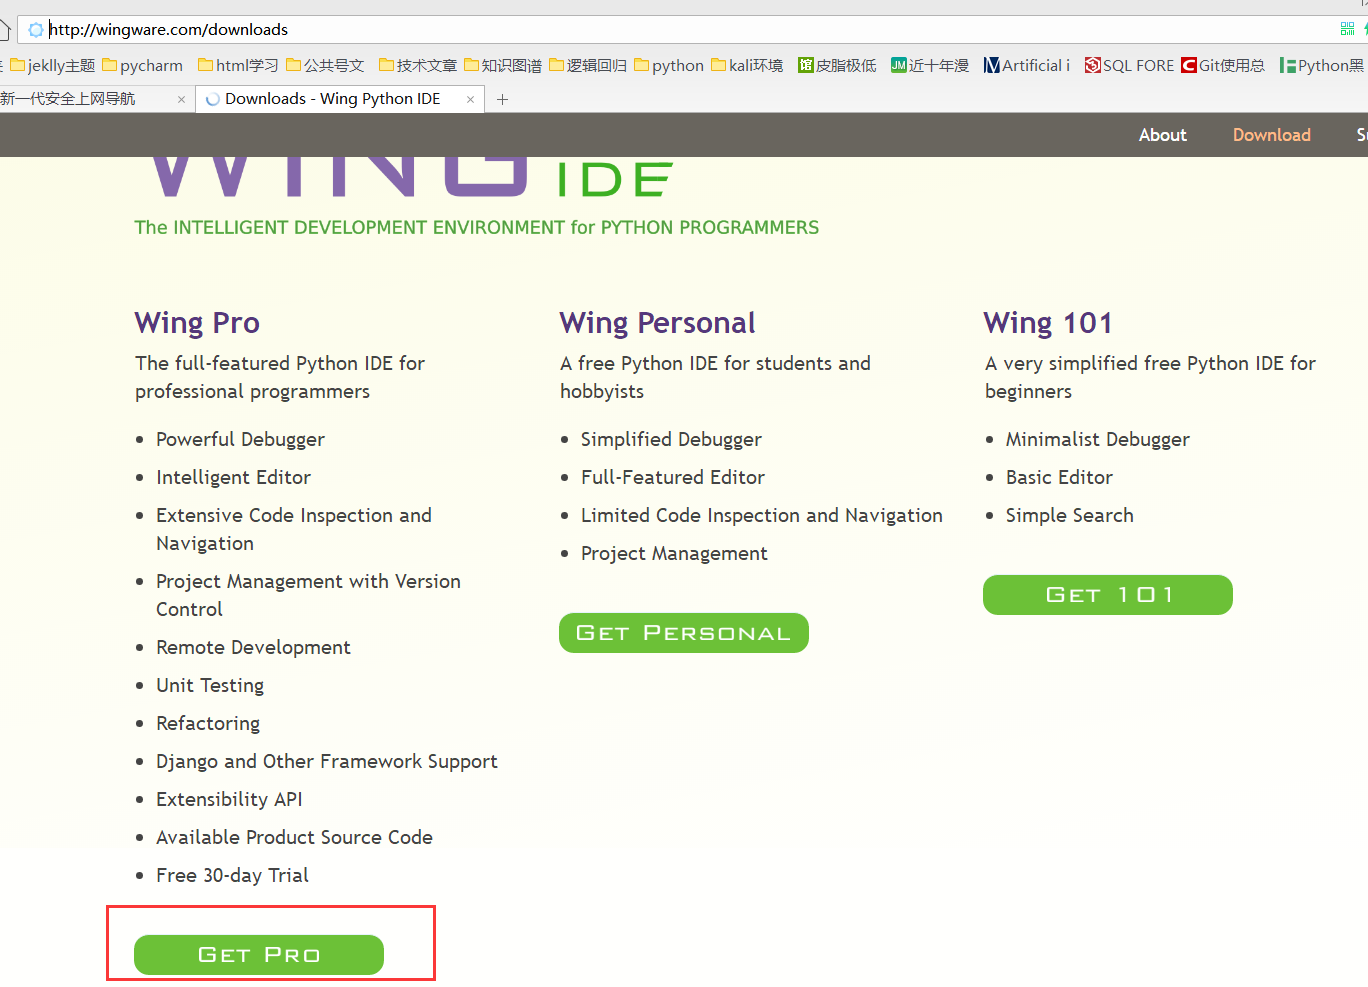Click the 'Full-Featured Editor' list item
The width and height of the screenshot is (1368, 987).
(673, 477)
